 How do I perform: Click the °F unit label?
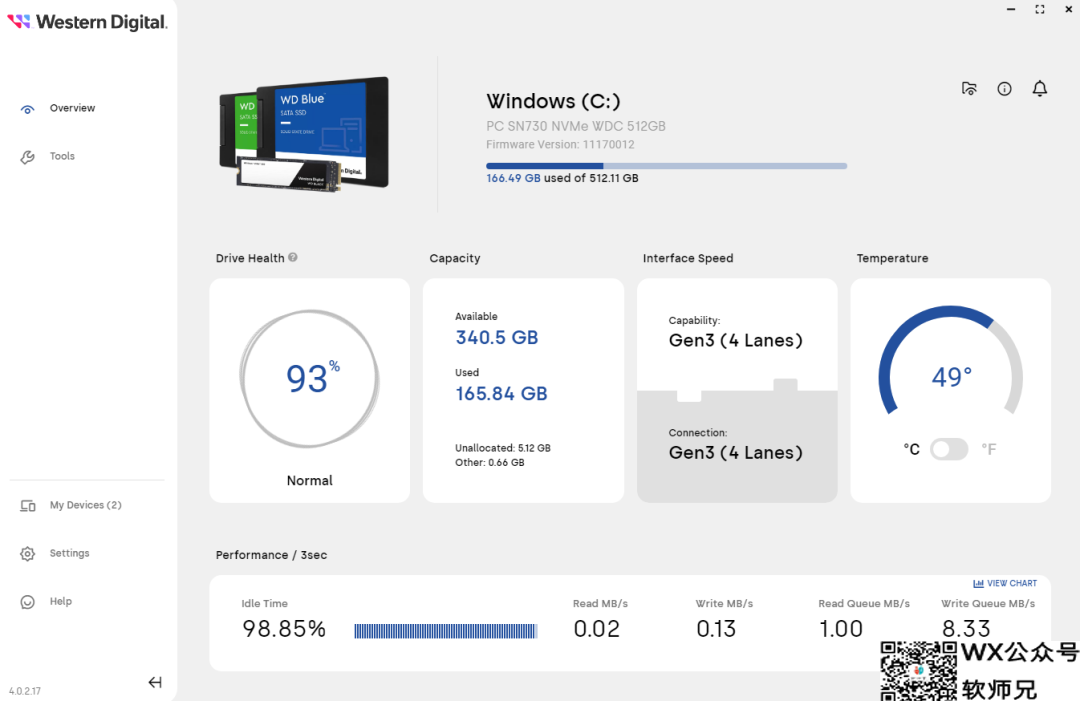pos(989,450)
